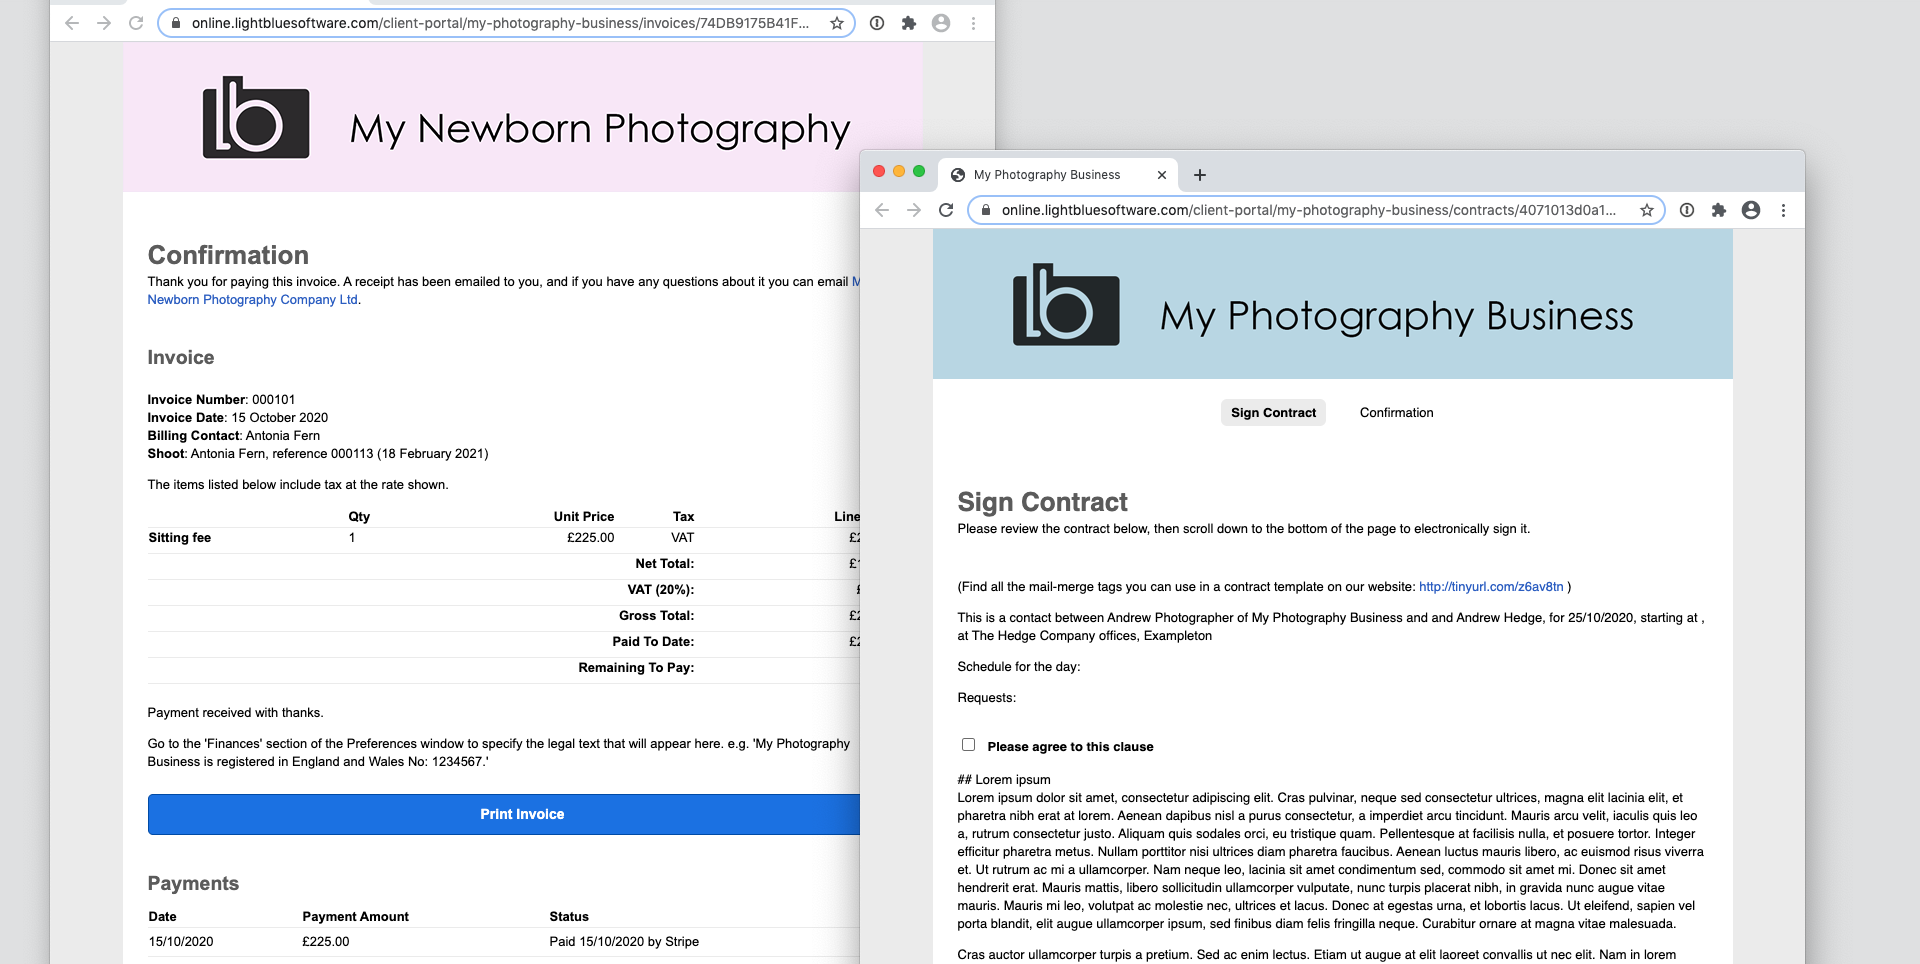Switch to the Confirmation step
Image resolution: width=1920 pixels, height=964 pixels.
click(1396, 413)
